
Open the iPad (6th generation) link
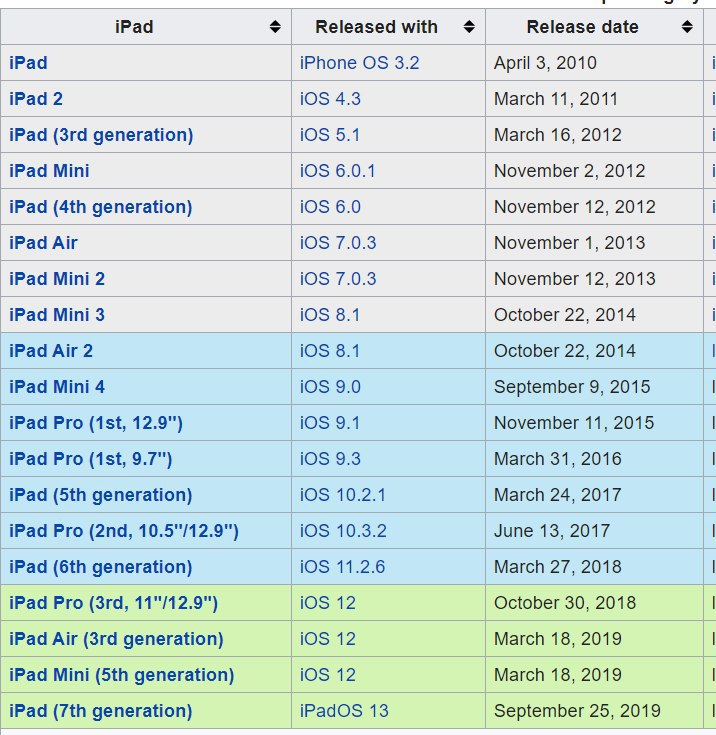click(100, 567)
